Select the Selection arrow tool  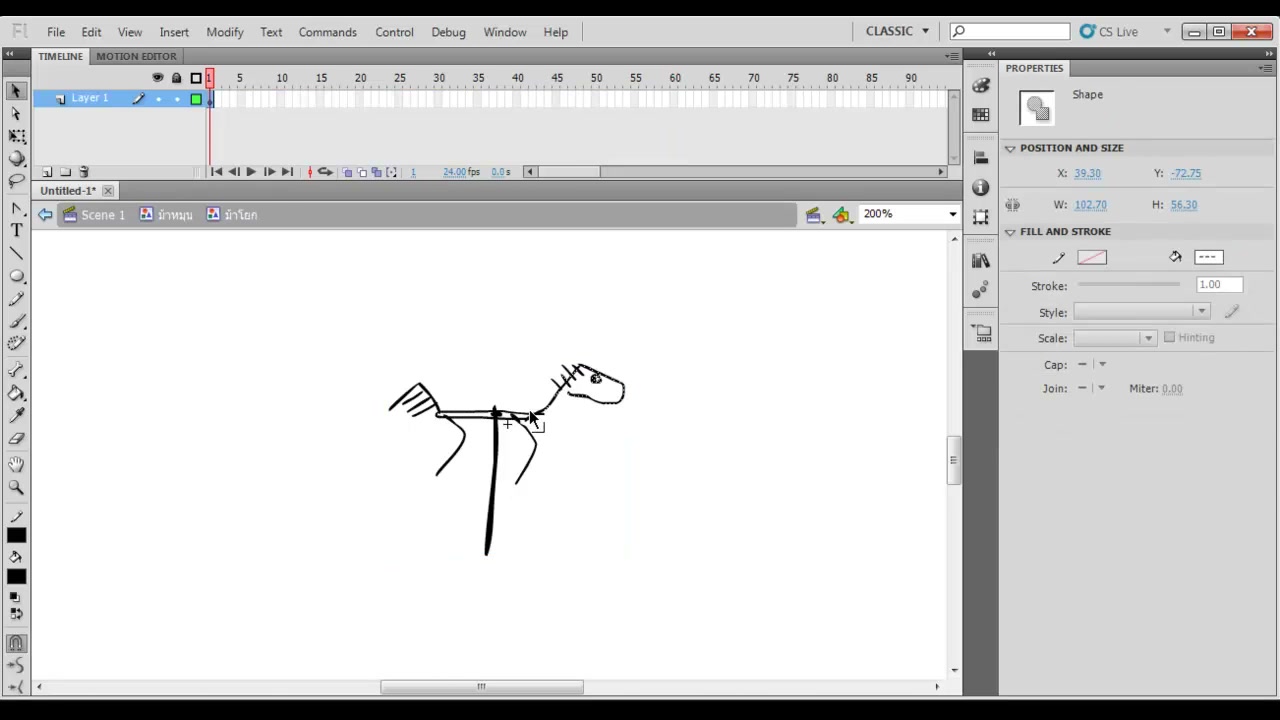pos(16,91)
